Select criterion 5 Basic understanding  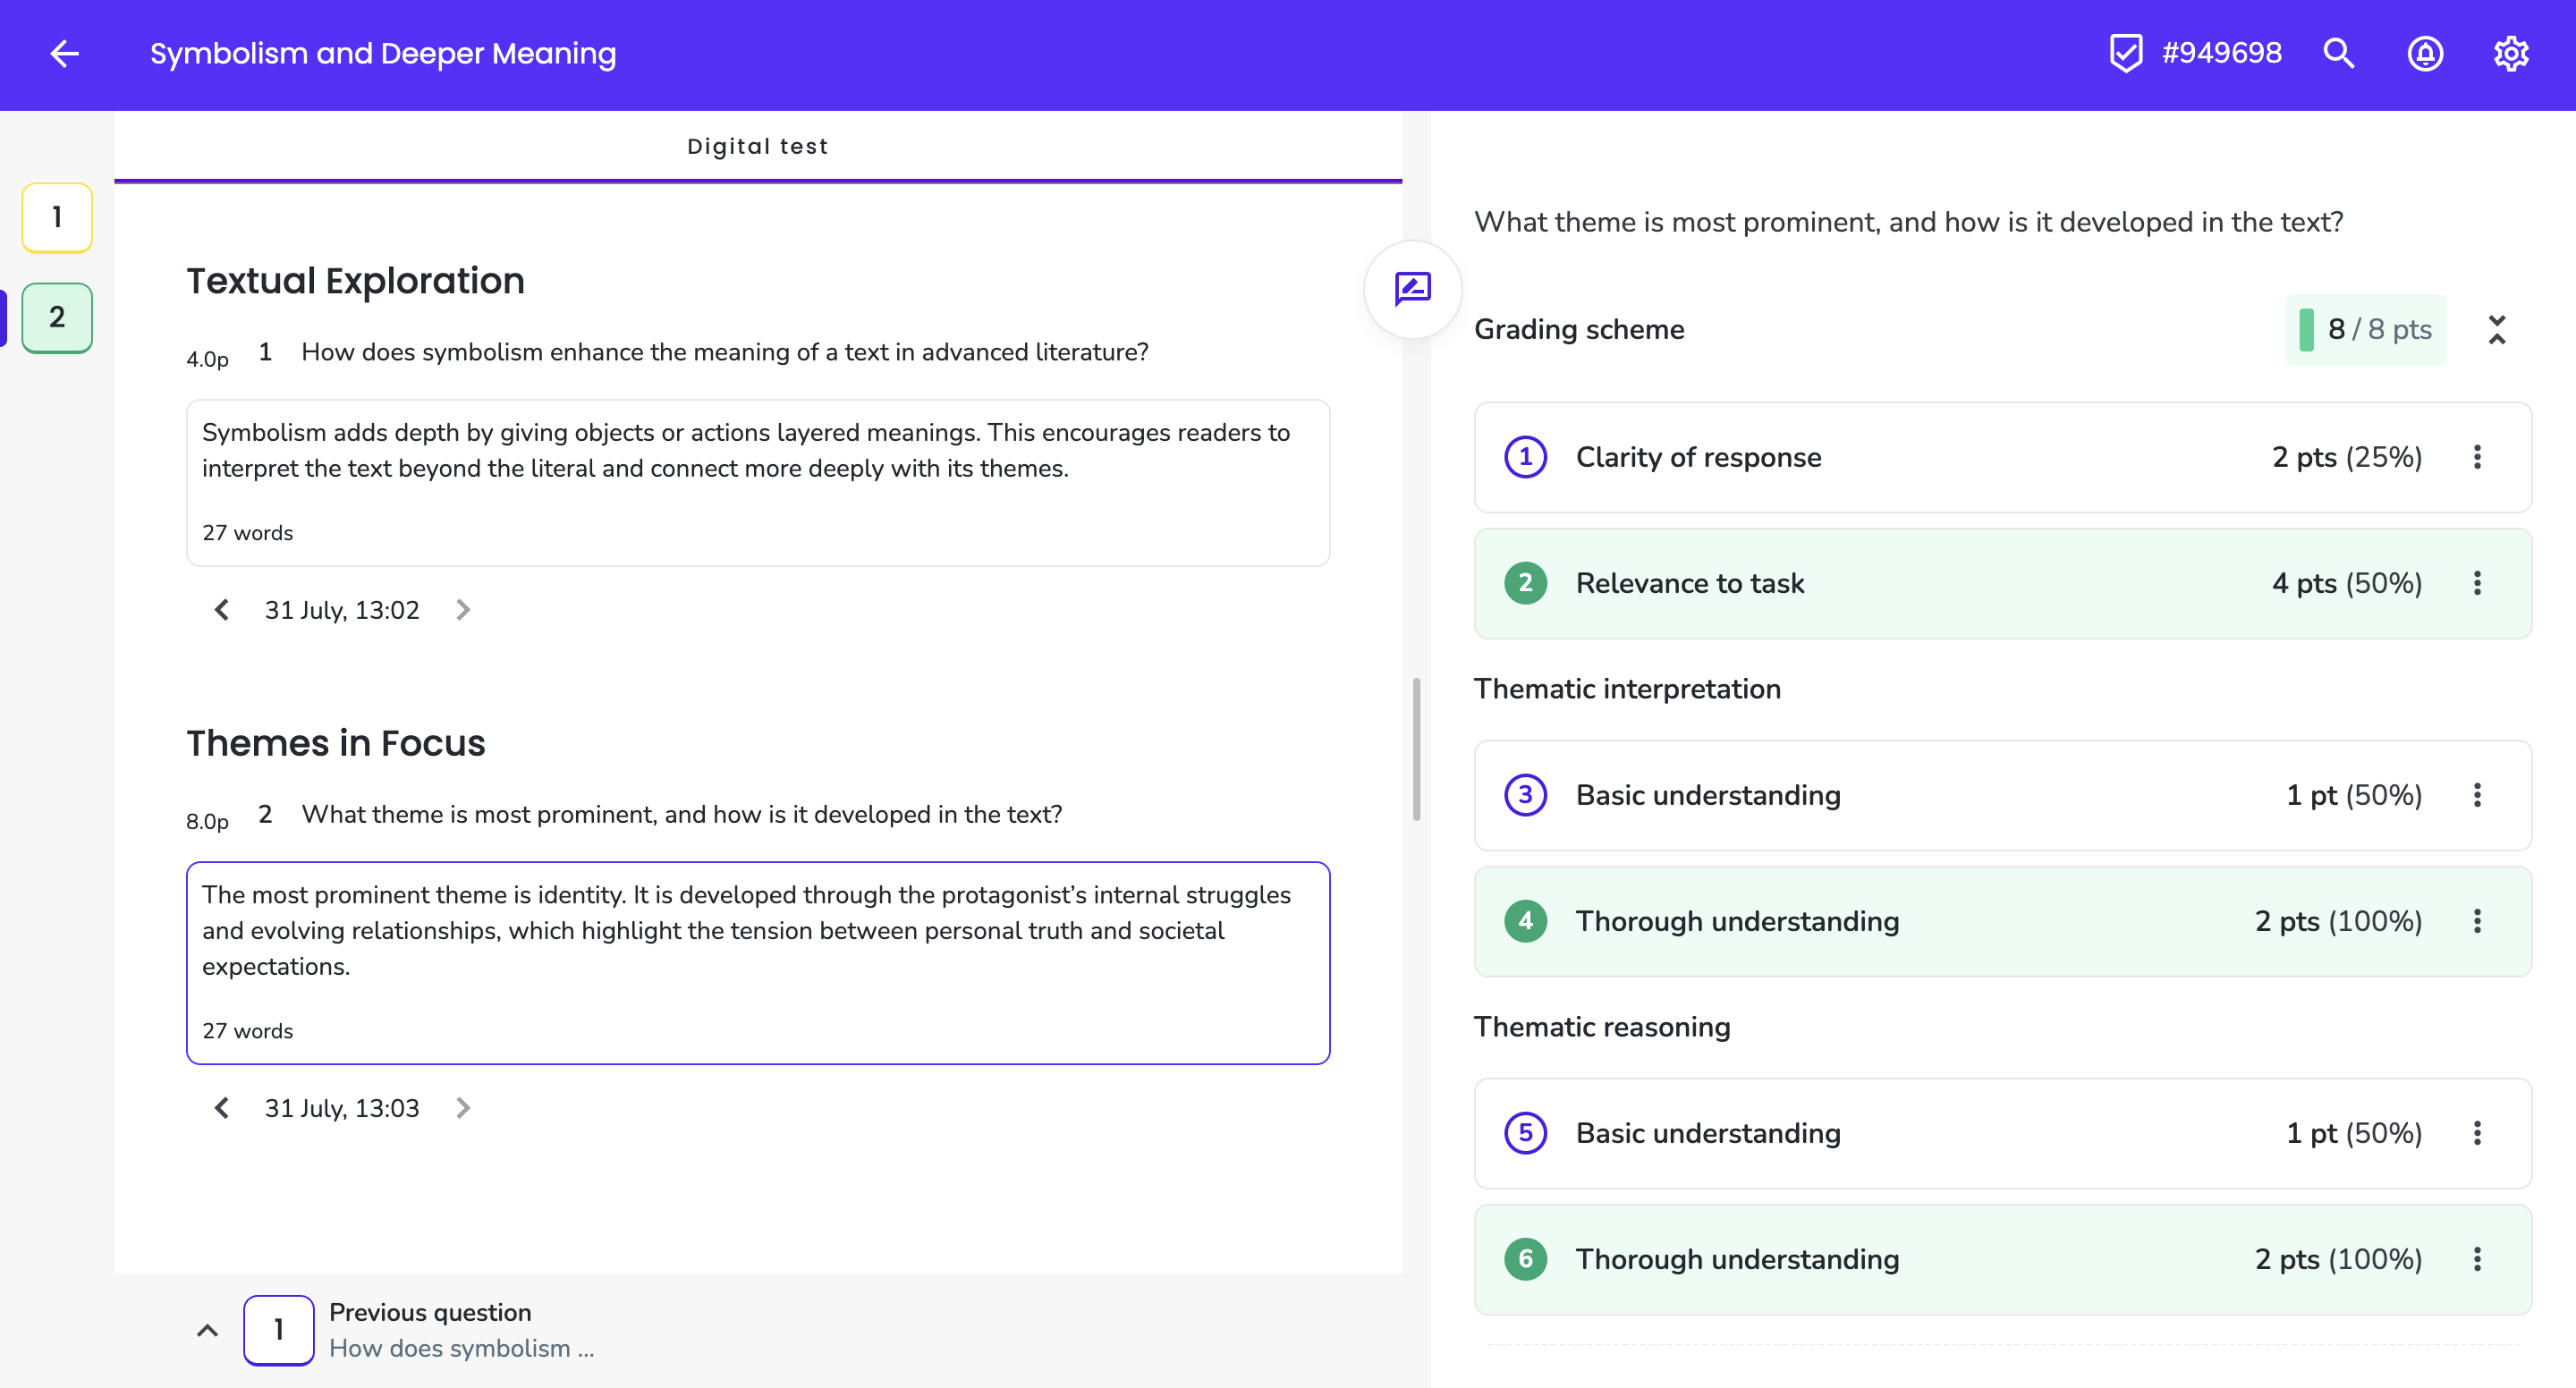pos(2003,1134)
